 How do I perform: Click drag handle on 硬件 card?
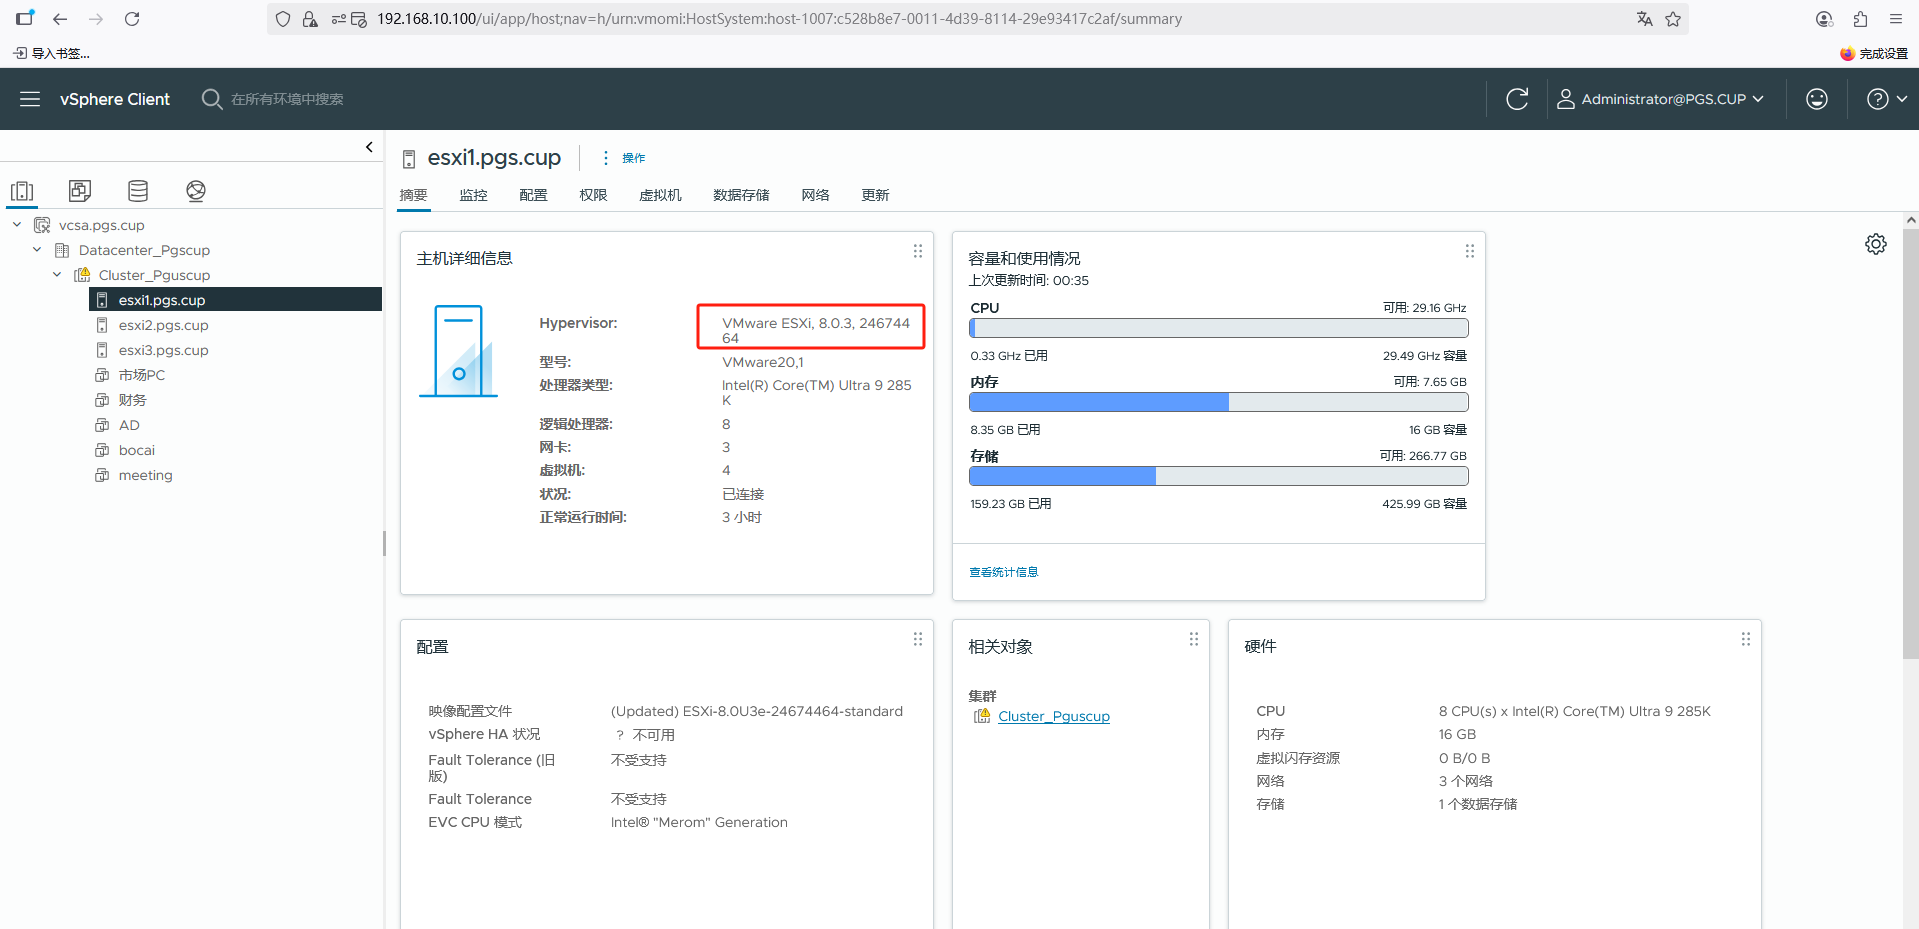pos(1745,639)
